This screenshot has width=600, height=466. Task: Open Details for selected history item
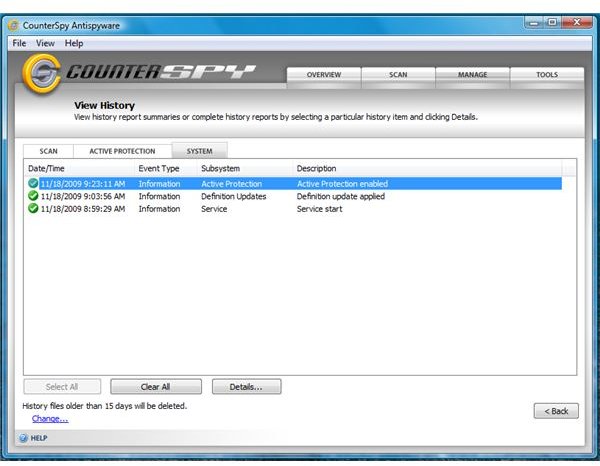[x=246, y=387]
